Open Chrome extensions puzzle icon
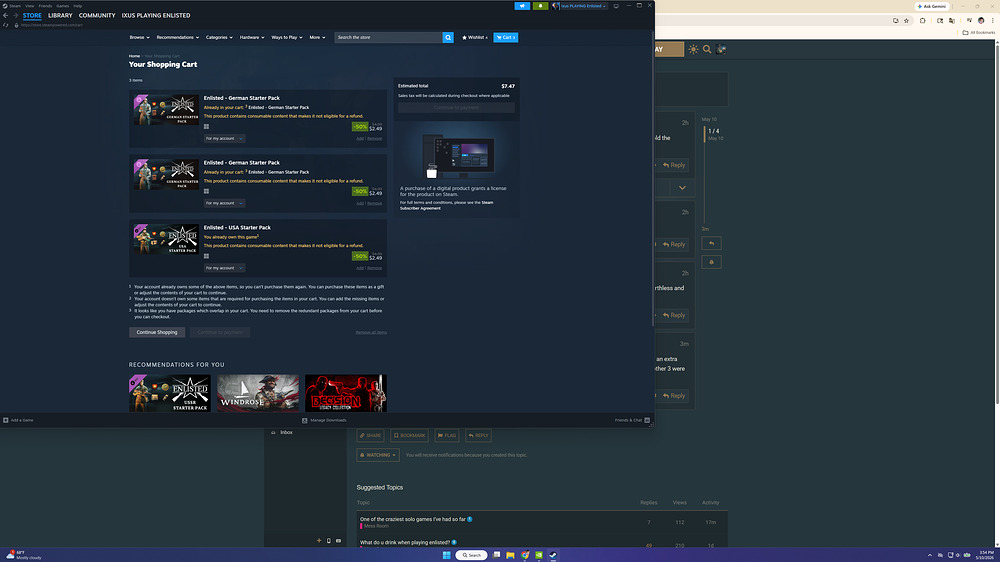This screenshot has width=1000, height=562. click(x=922, y=20)
